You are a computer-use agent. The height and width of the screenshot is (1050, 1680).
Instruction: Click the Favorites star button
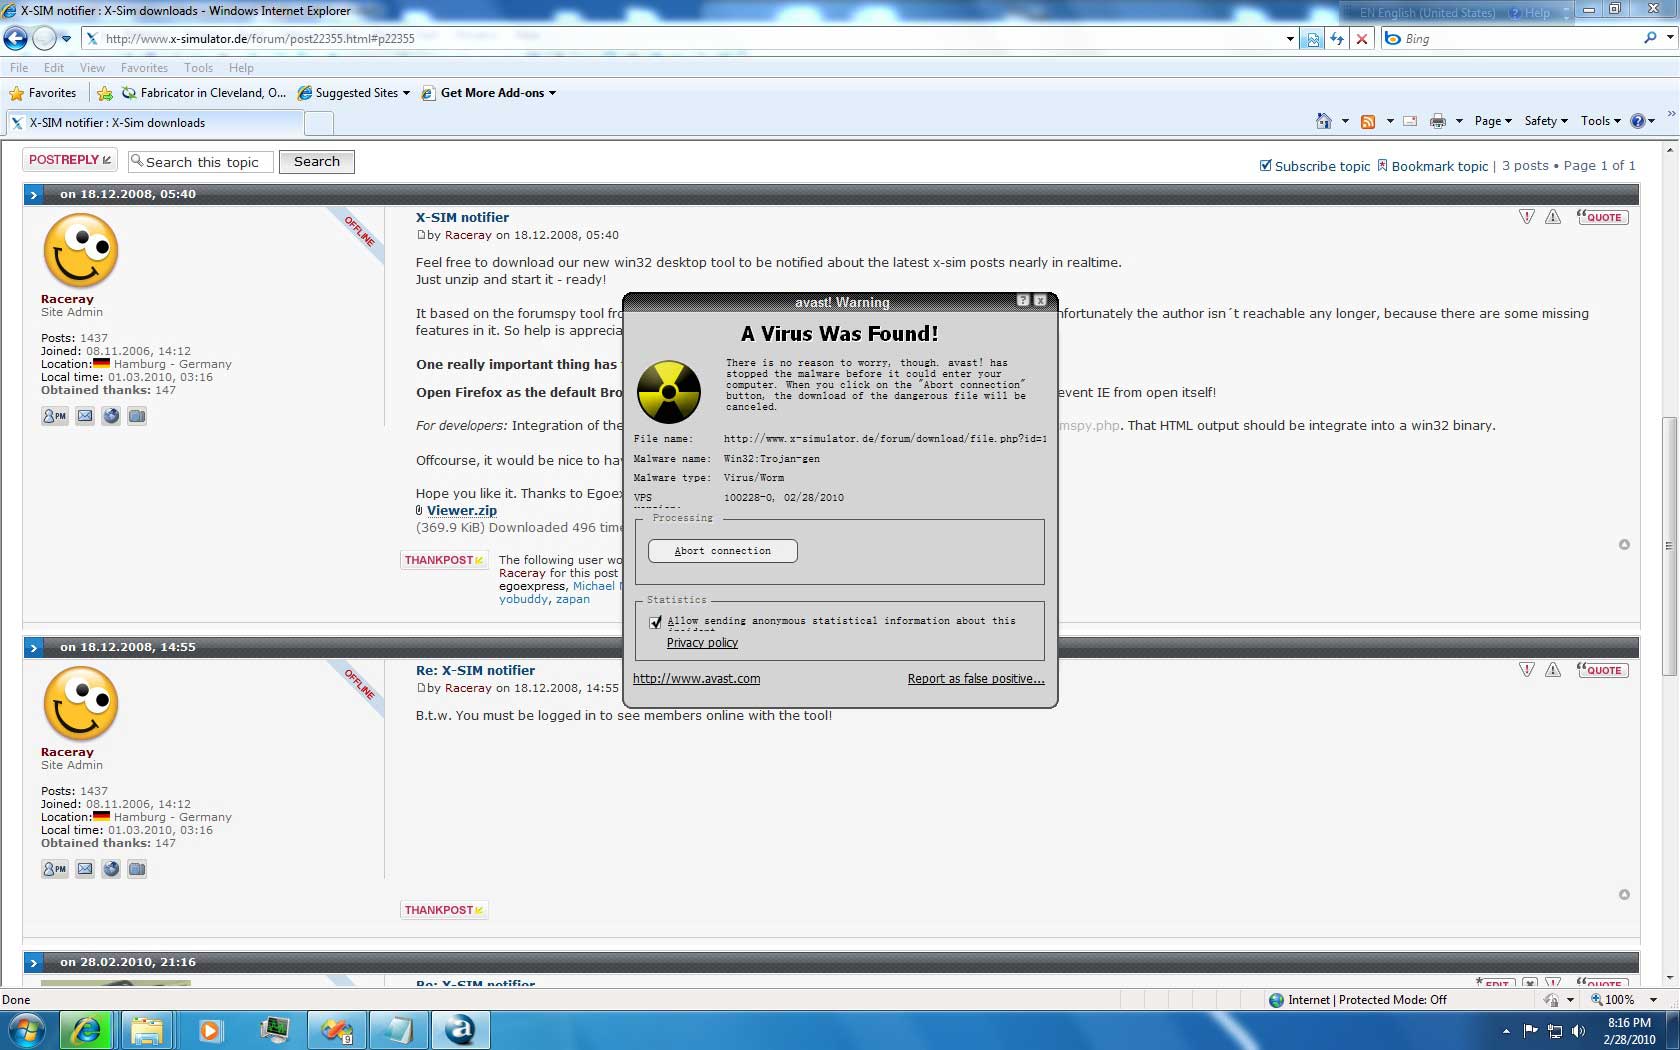coord(43,93)
